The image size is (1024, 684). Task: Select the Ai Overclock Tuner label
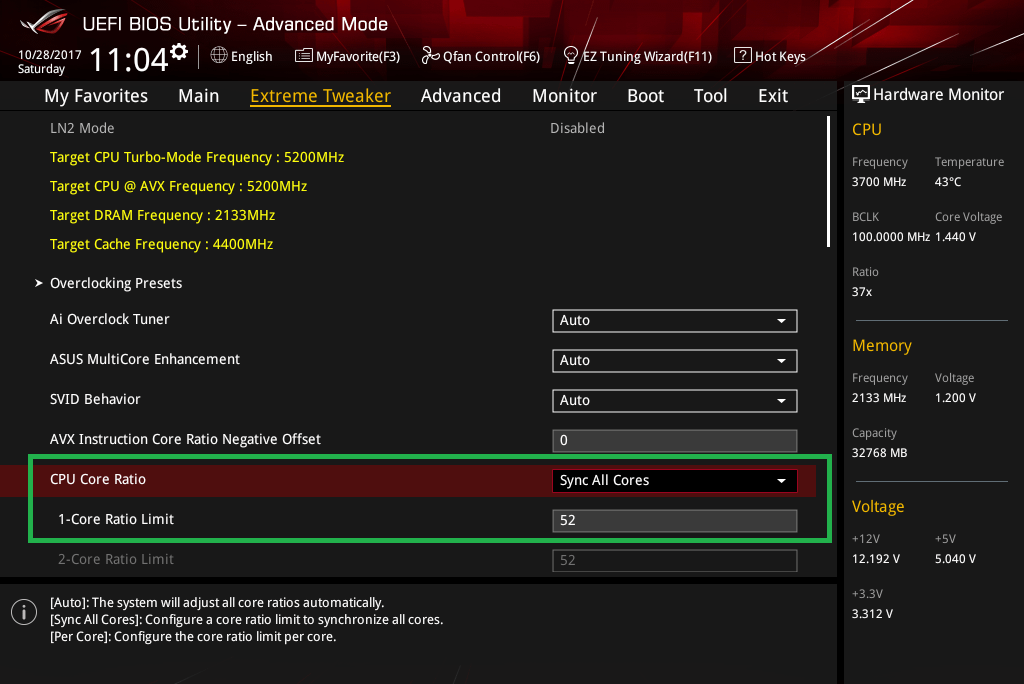[110, 319]
